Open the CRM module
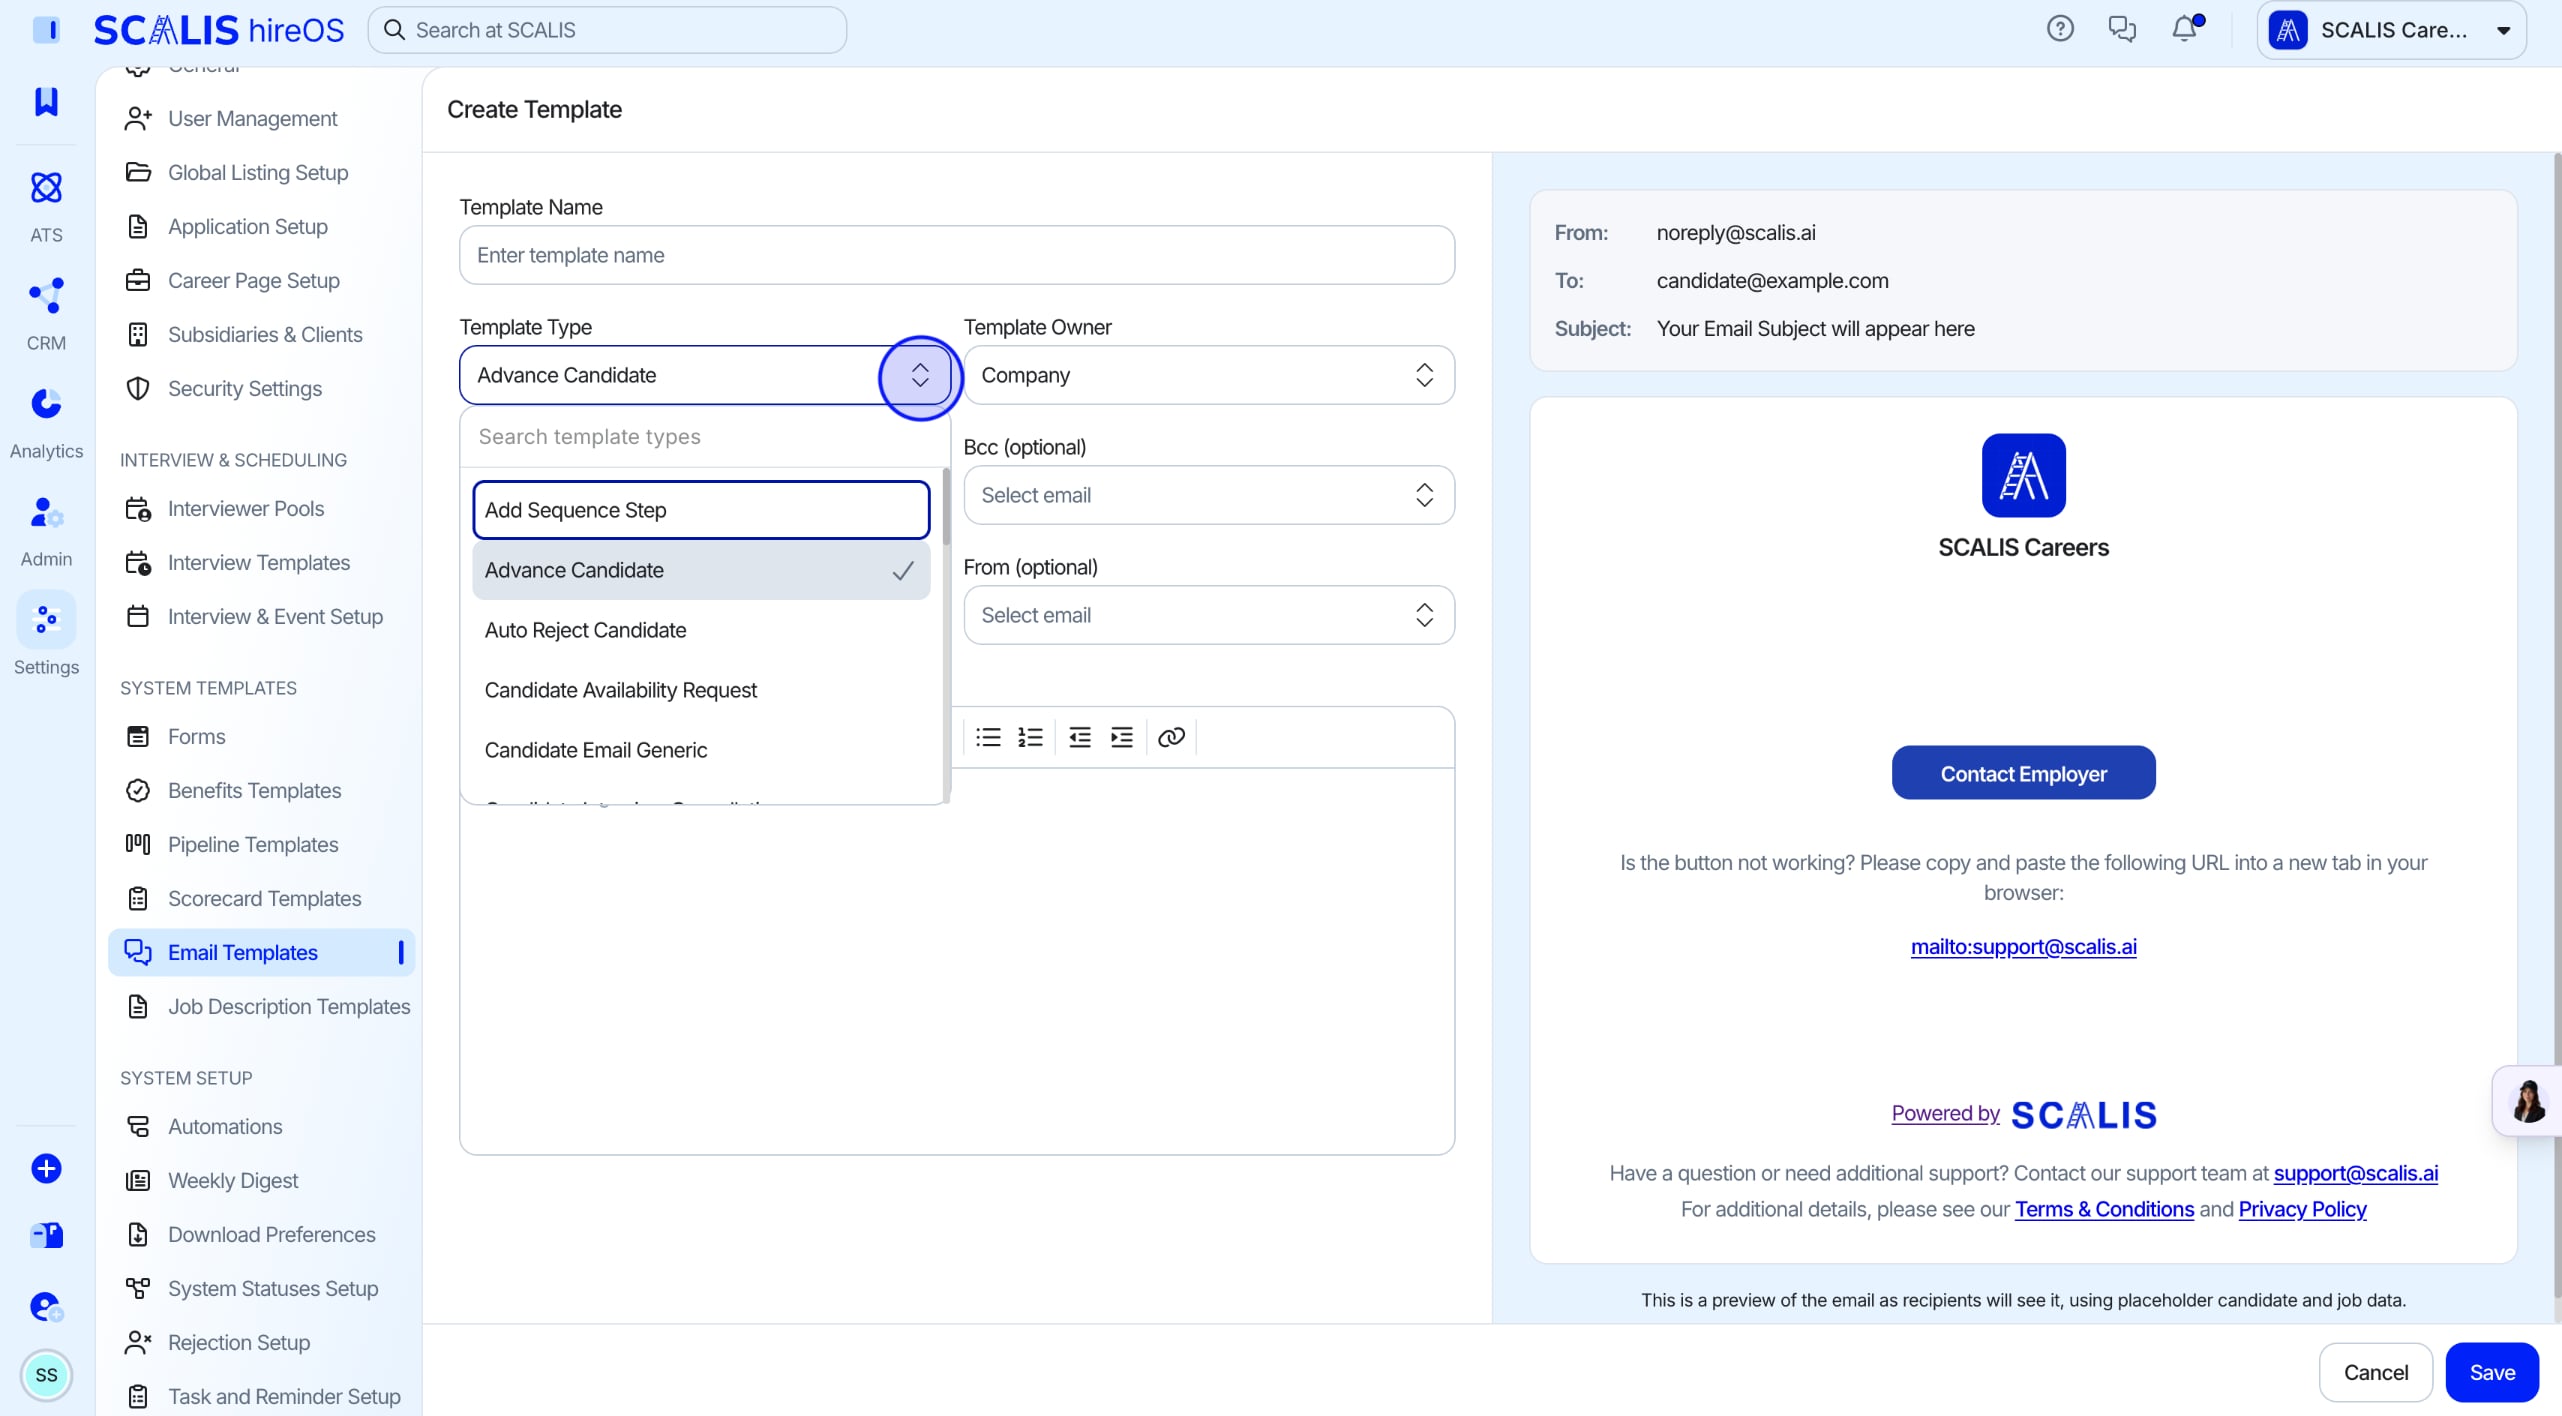The image size is (2562, 1416). [x=46, y=313]
